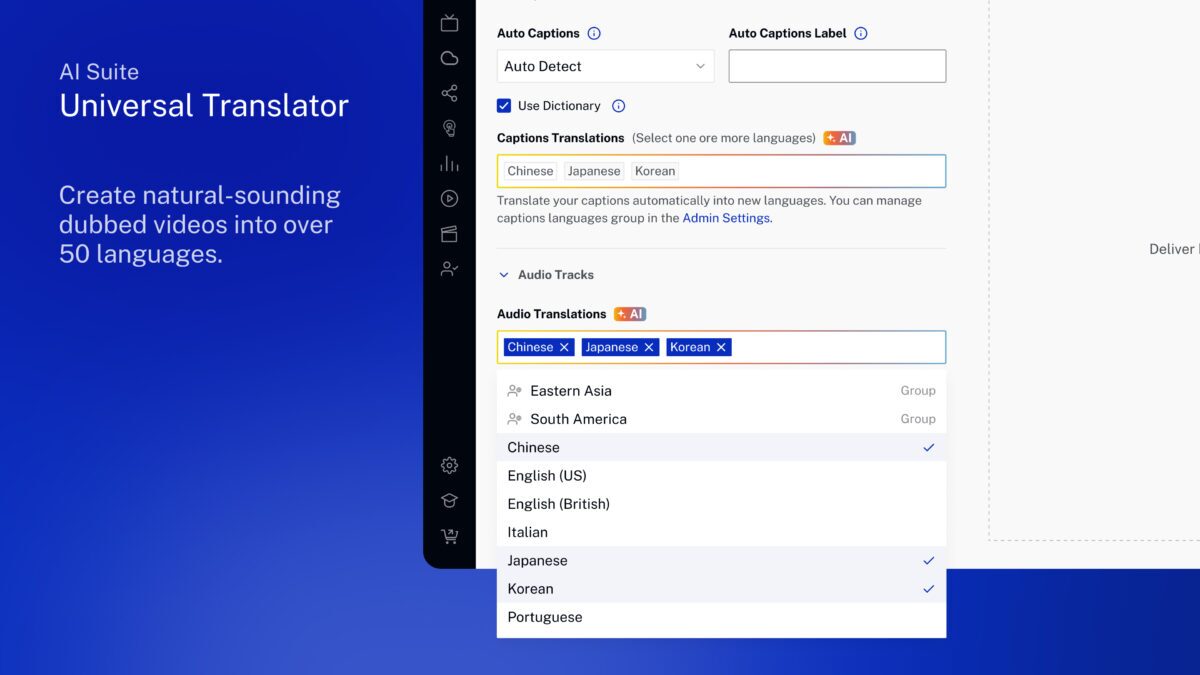Click the play circle icon in sidebar

(x=449, y=198)
